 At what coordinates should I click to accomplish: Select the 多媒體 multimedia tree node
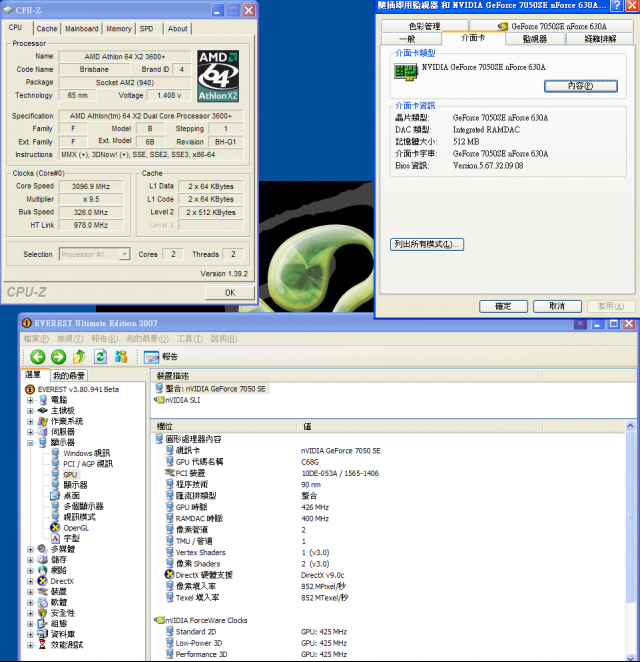pos(63,549)
